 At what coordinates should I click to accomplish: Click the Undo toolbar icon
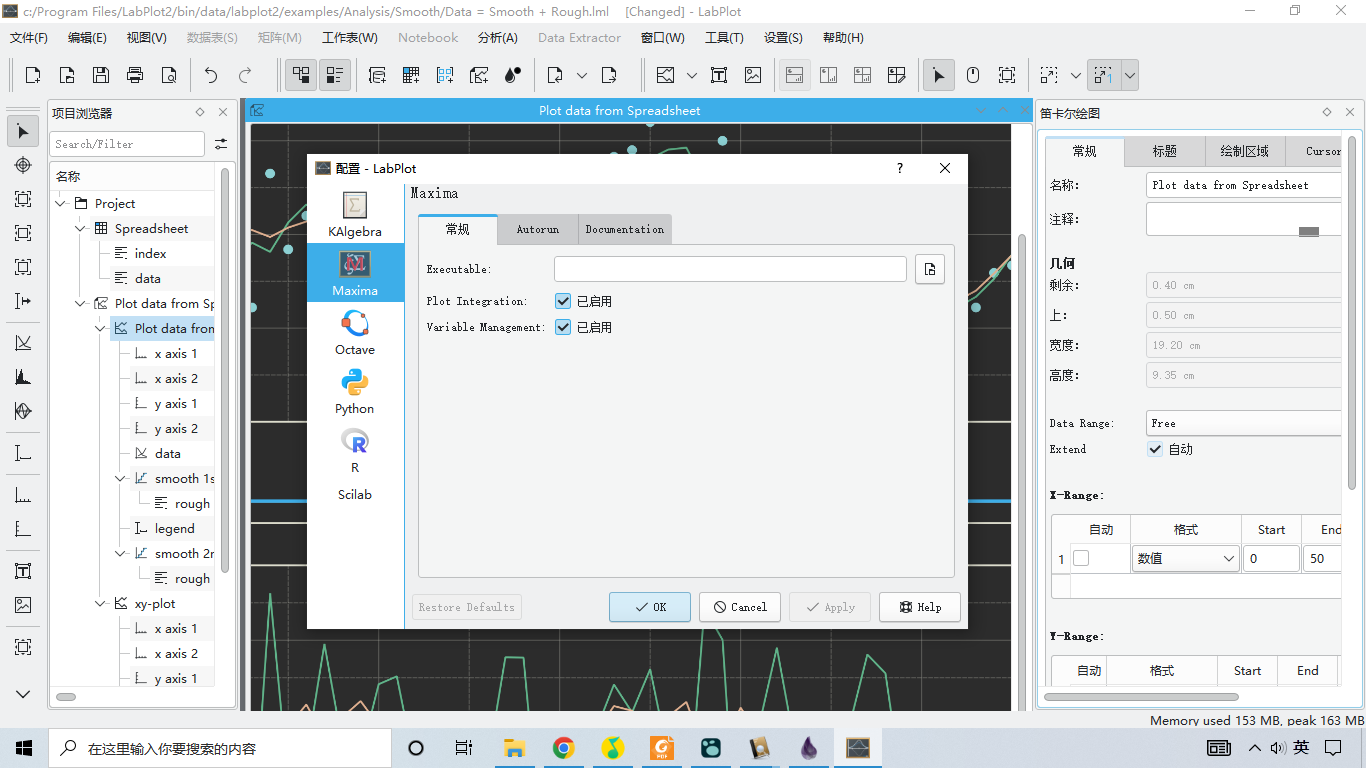tap(210, 75)
